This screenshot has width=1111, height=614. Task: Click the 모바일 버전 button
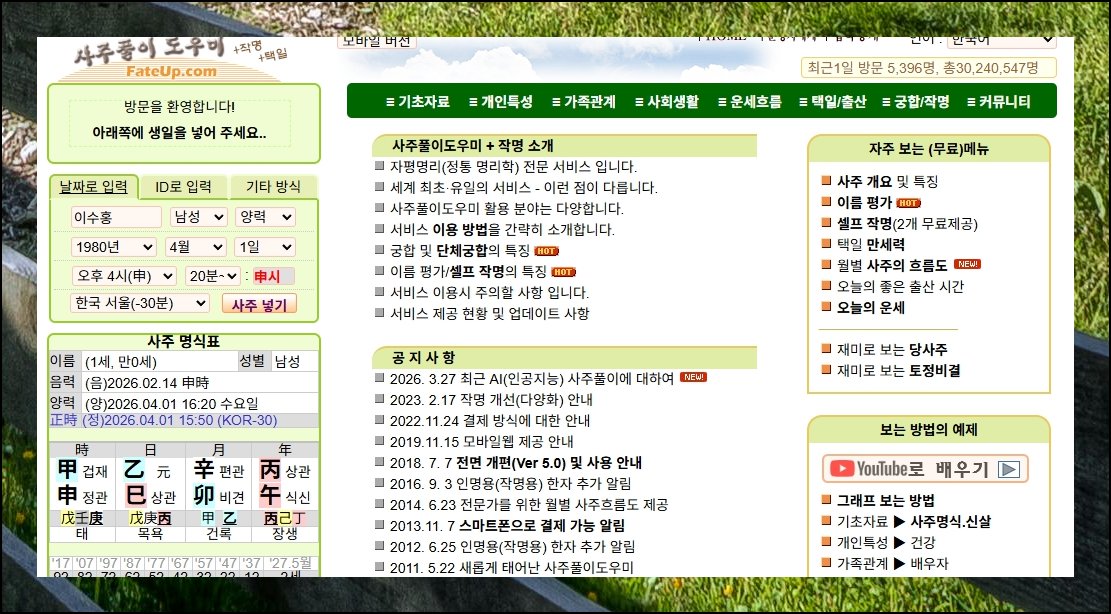376,41
